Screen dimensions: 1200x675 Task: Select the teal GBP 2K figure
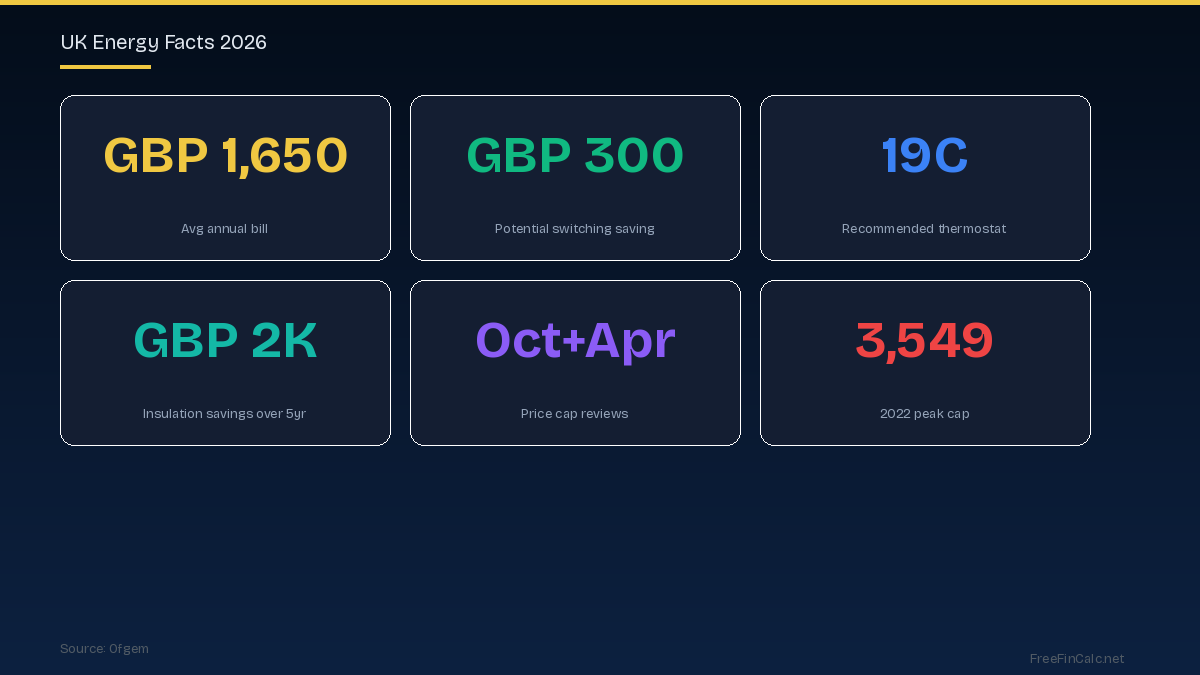pyautogui.click(x=225, y=341)
